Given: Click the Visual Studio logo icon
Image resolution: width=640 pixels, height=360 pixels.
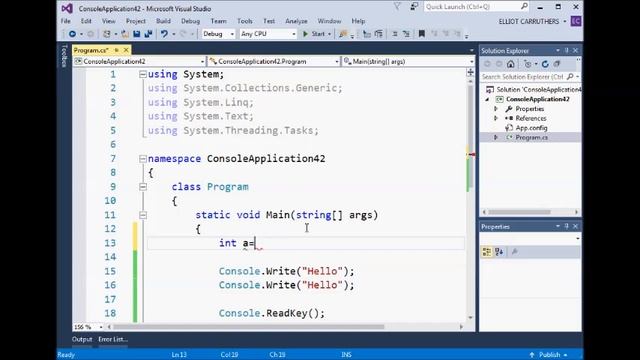Looking at the screenshot, I should 67,8.
